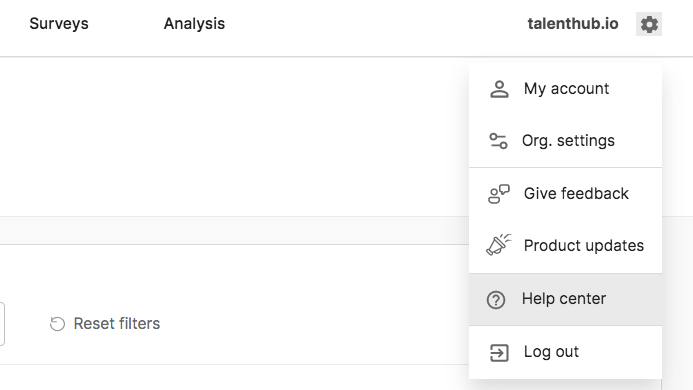Click the circular arrow Reset filters icon
This screenshot has height=390, width=693.
(57, 324)
